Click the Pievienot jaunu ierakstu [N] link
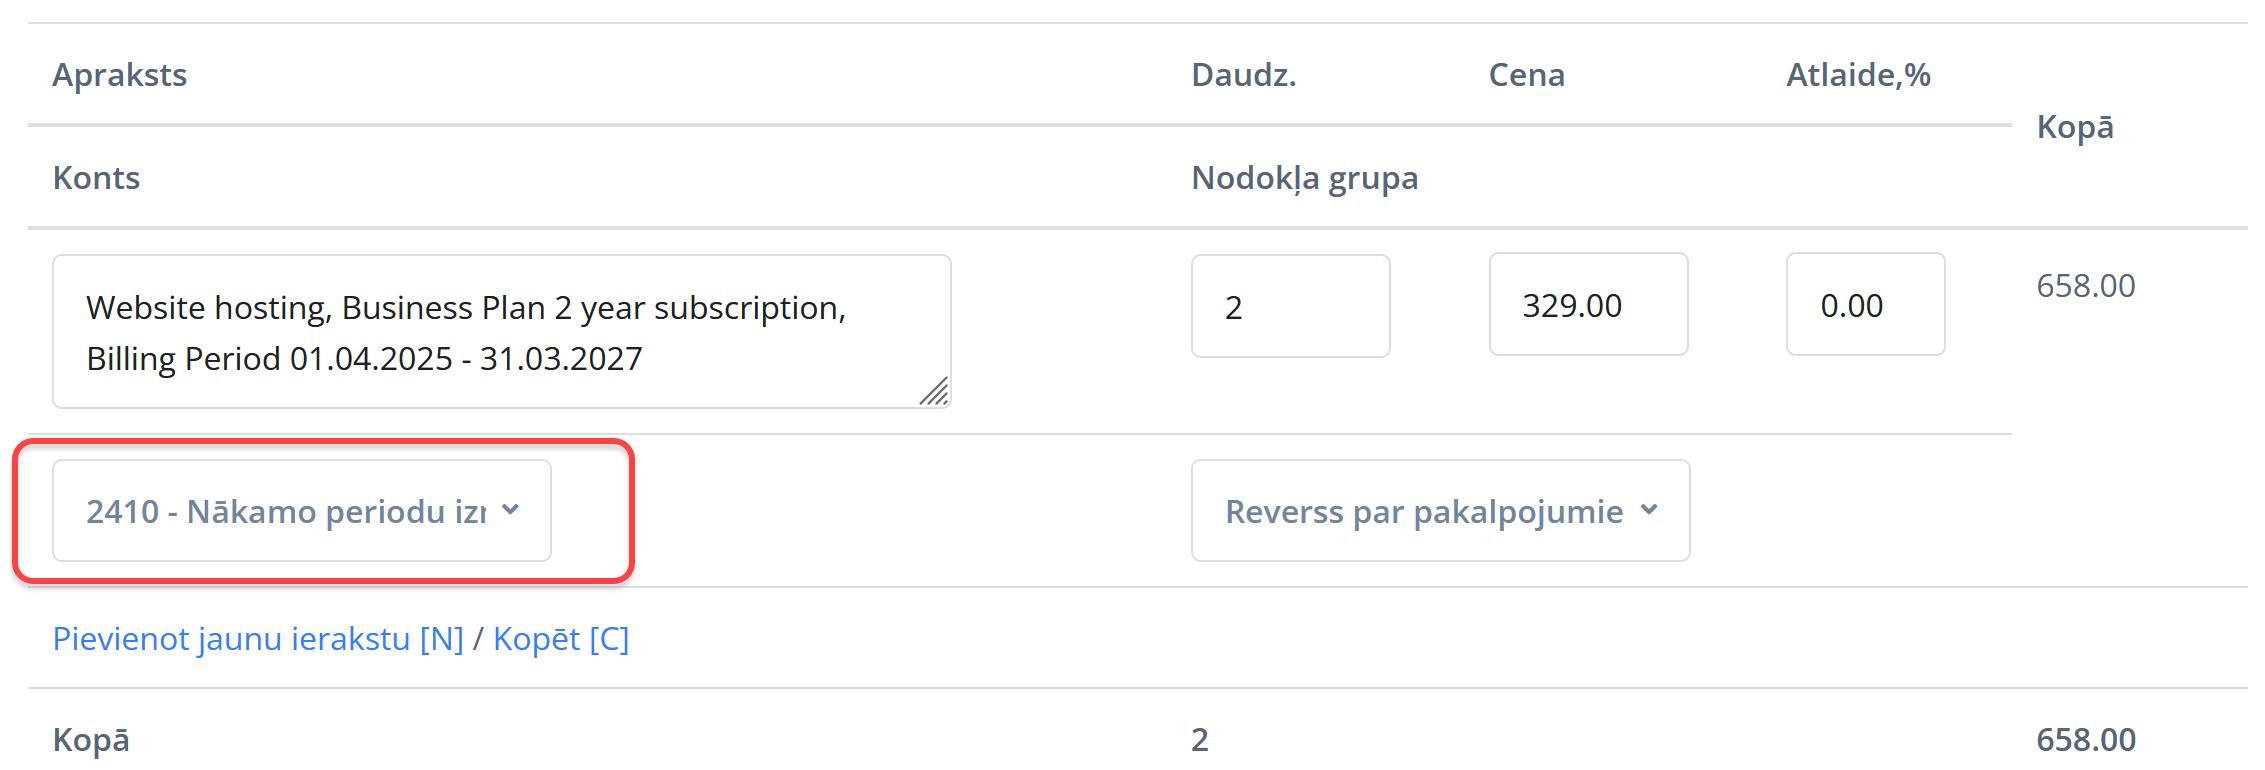 point(258,638)
